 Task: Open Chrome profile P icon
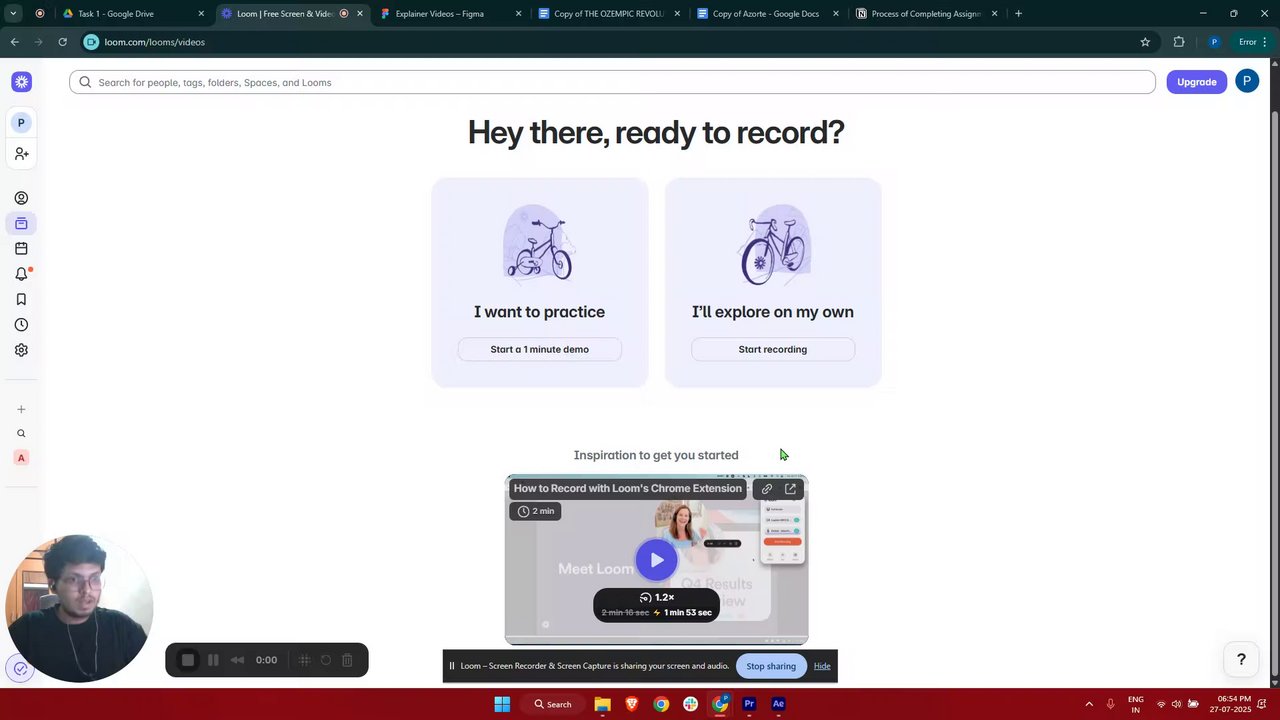[1214, 42]
